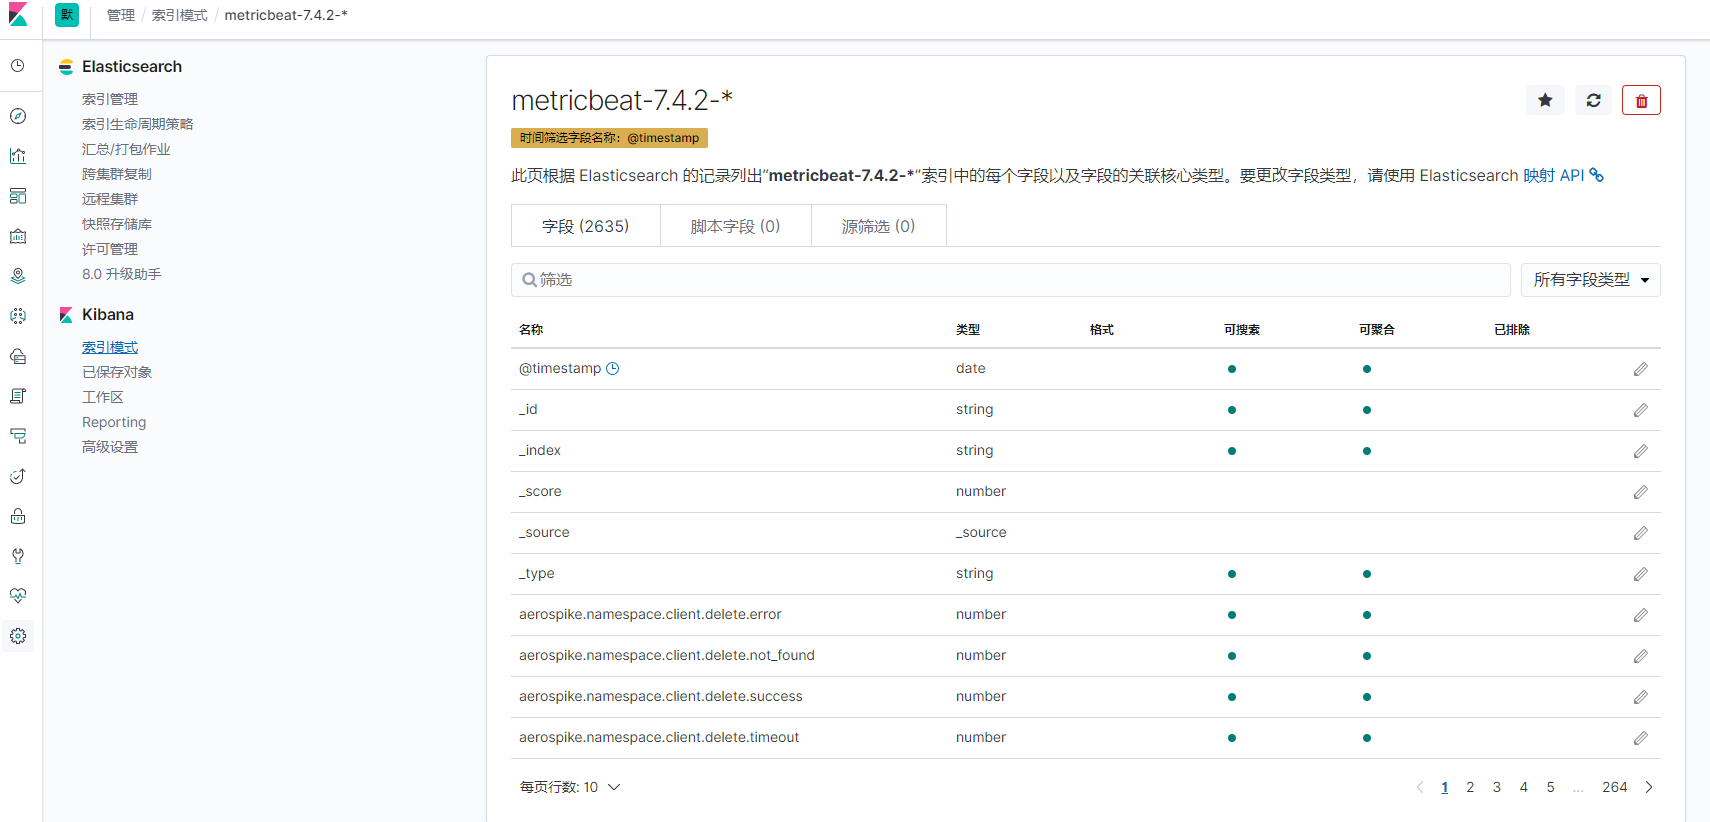Edit aerospike.namespace.client.delete.success field

[1641, 697]
